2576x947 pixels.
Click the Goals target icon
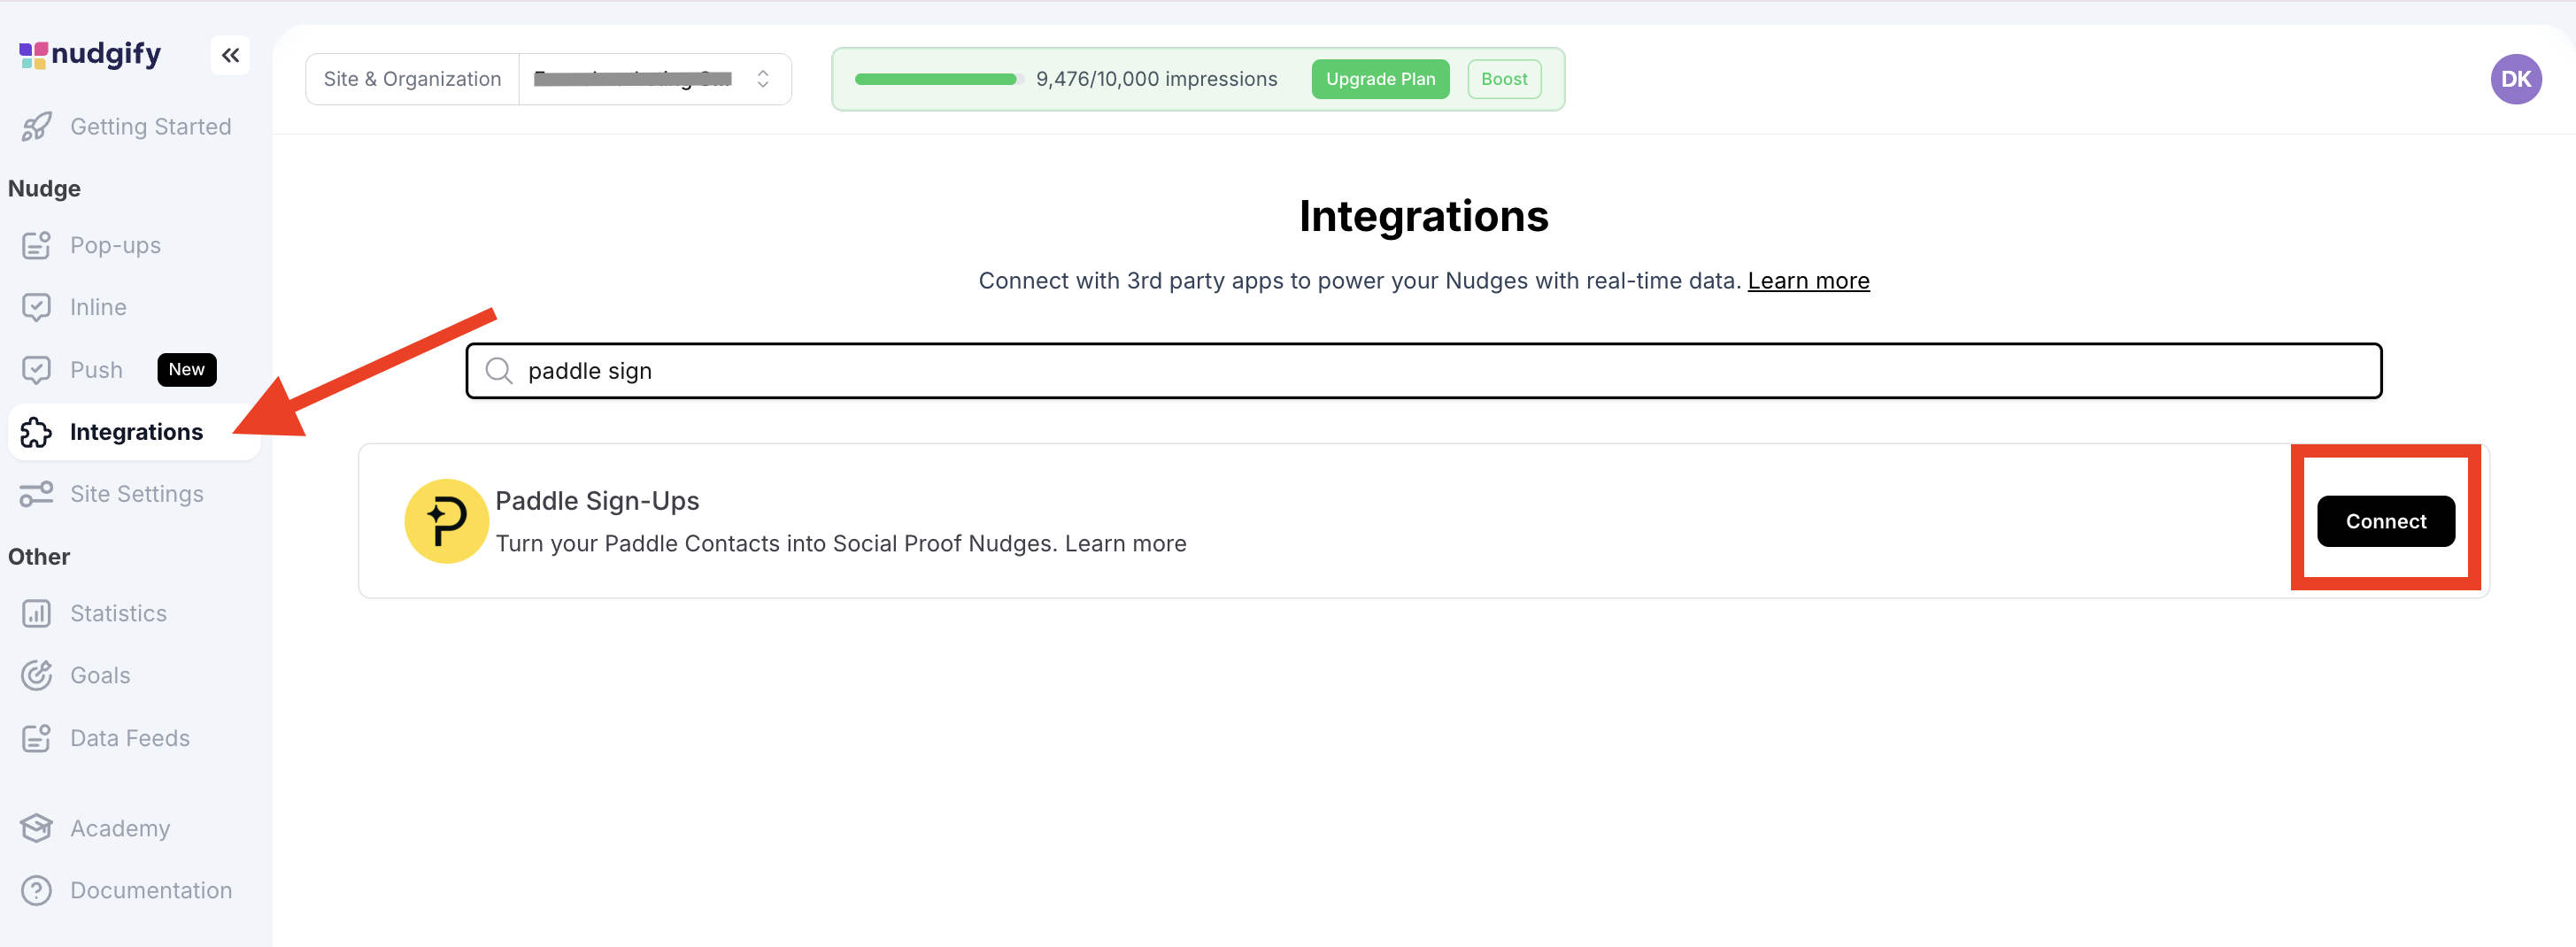(37, 676)
